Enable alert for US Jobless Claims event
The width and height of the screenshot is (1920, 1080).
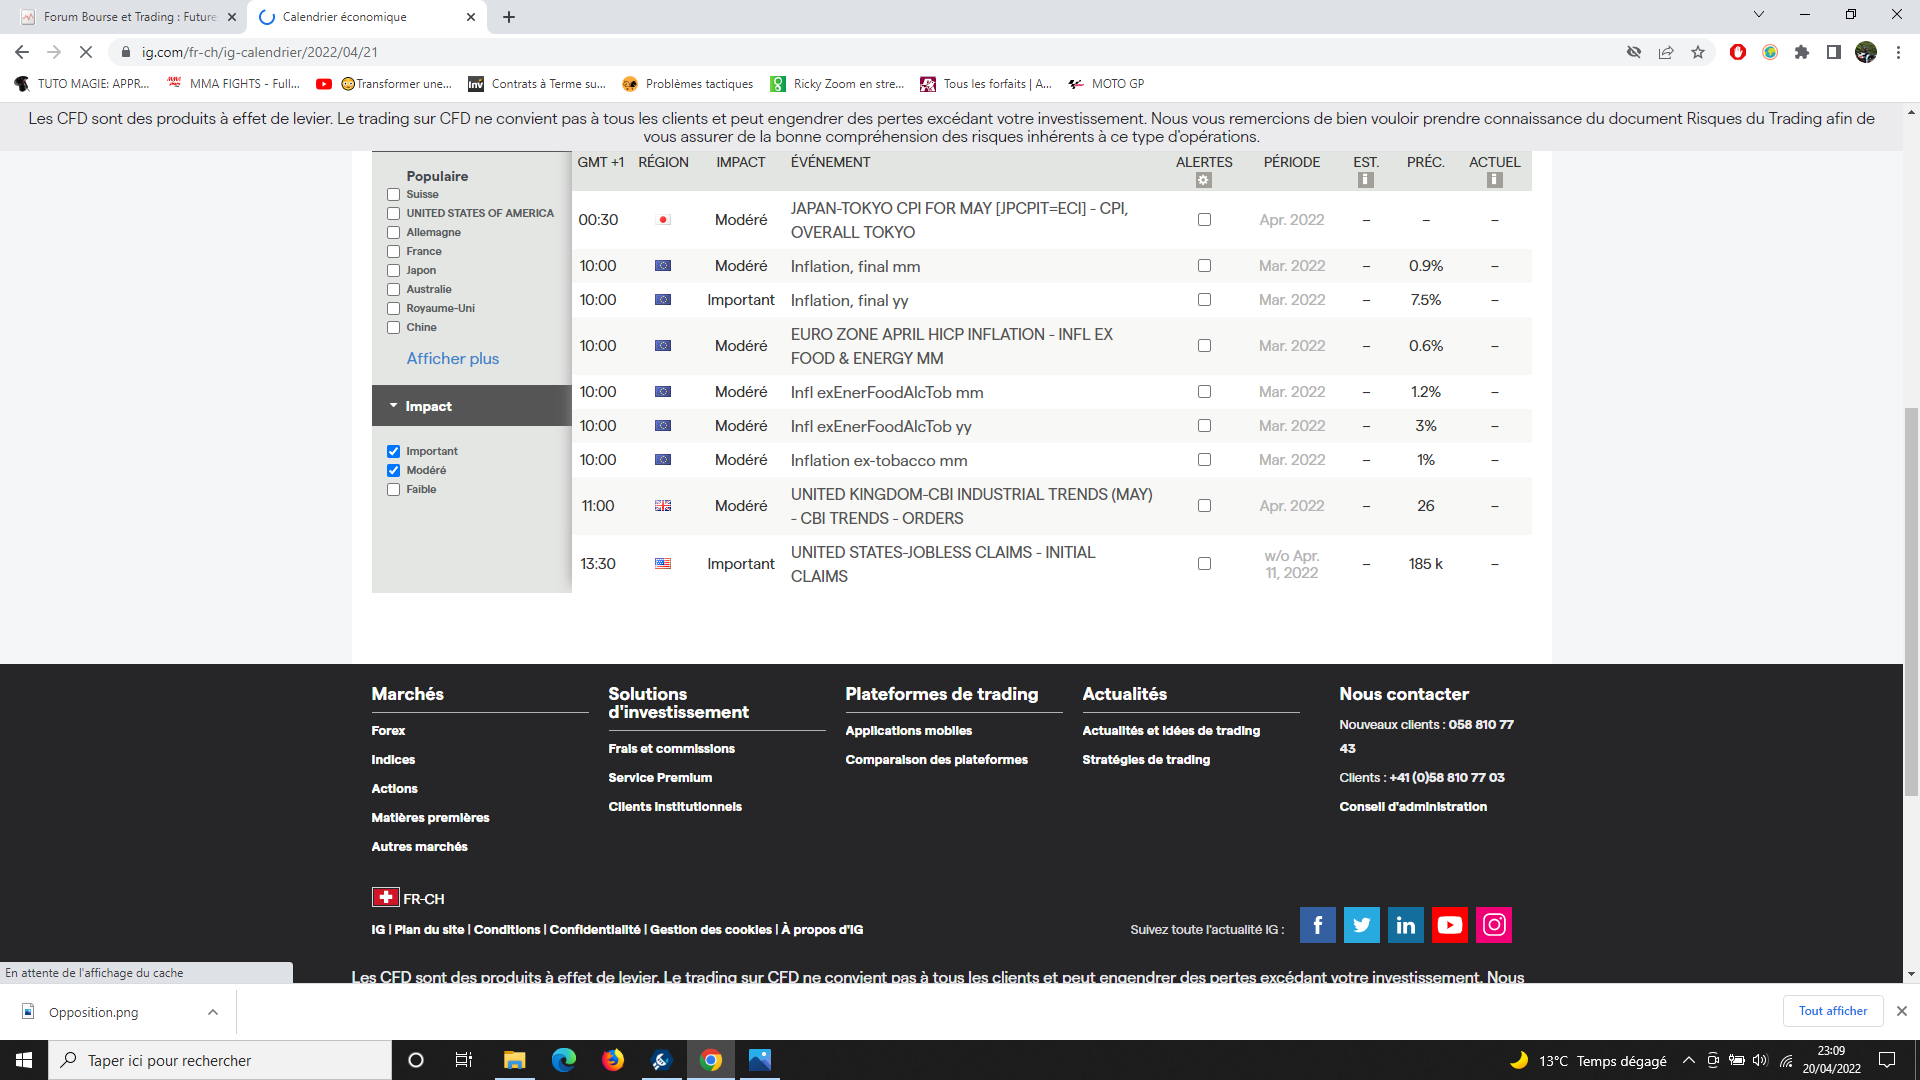pyautogui.click(x=1204, y=564)
